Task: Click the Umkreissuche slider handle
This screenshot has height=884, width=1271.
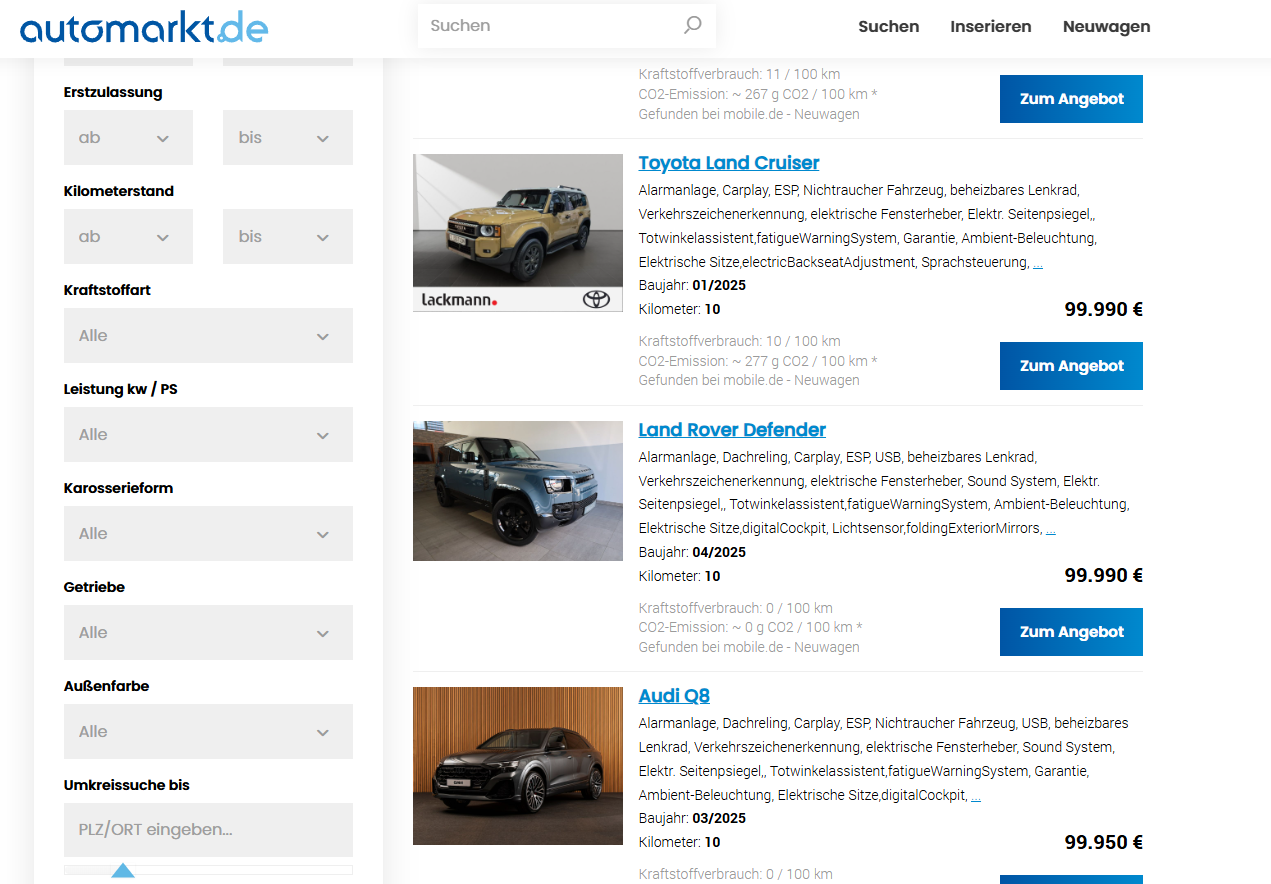Action: [x=122, y=871]
